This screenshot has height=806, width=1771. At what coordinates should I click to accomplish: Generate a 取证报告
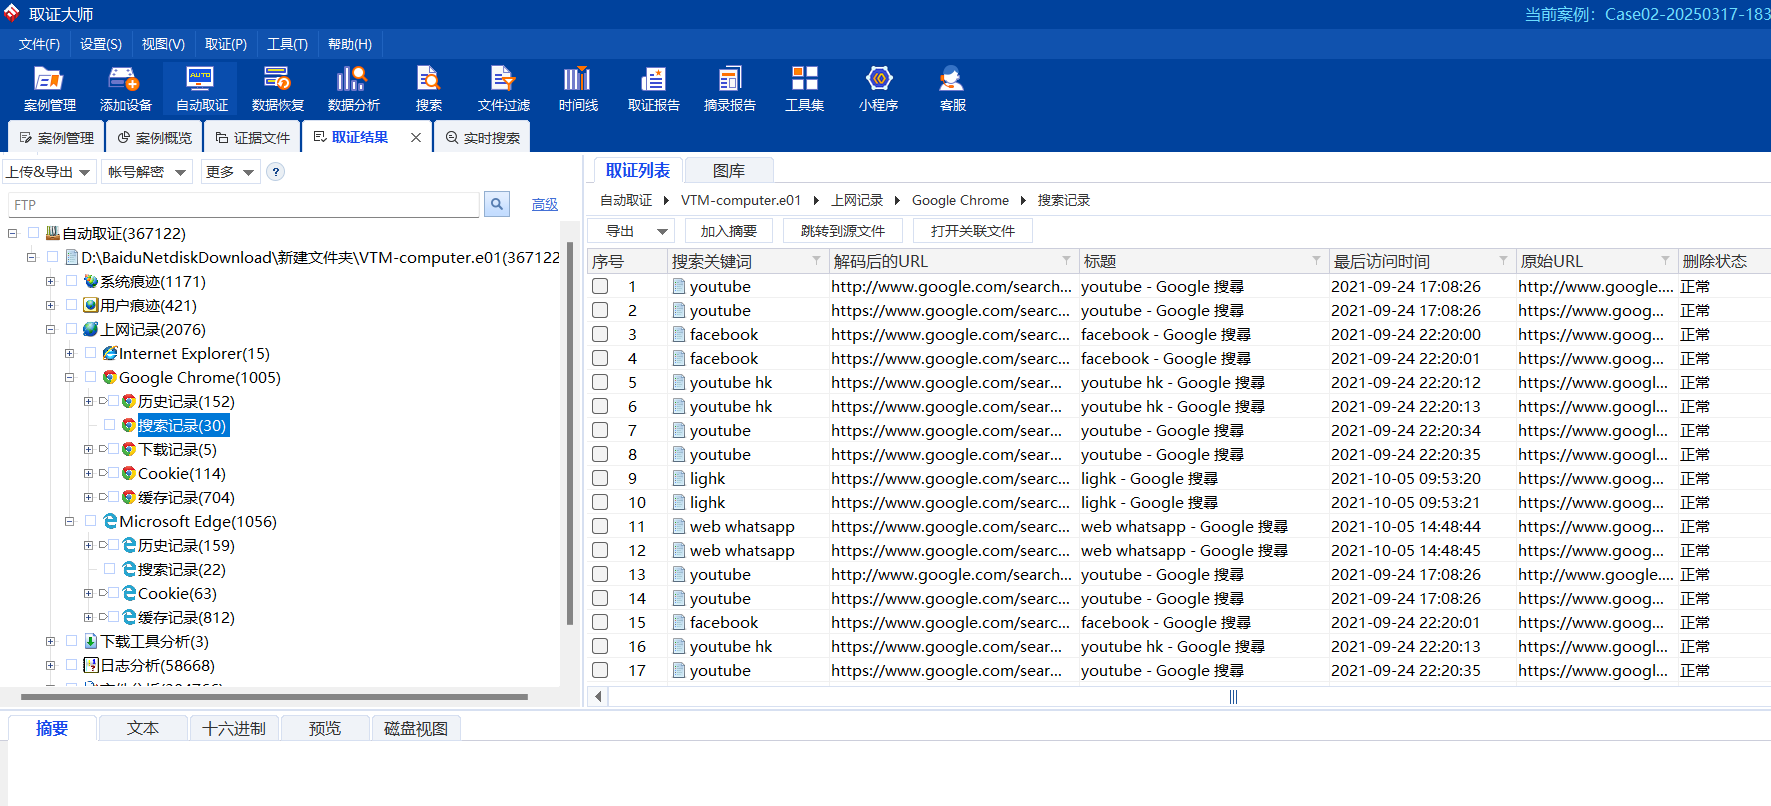click(653, 89)
